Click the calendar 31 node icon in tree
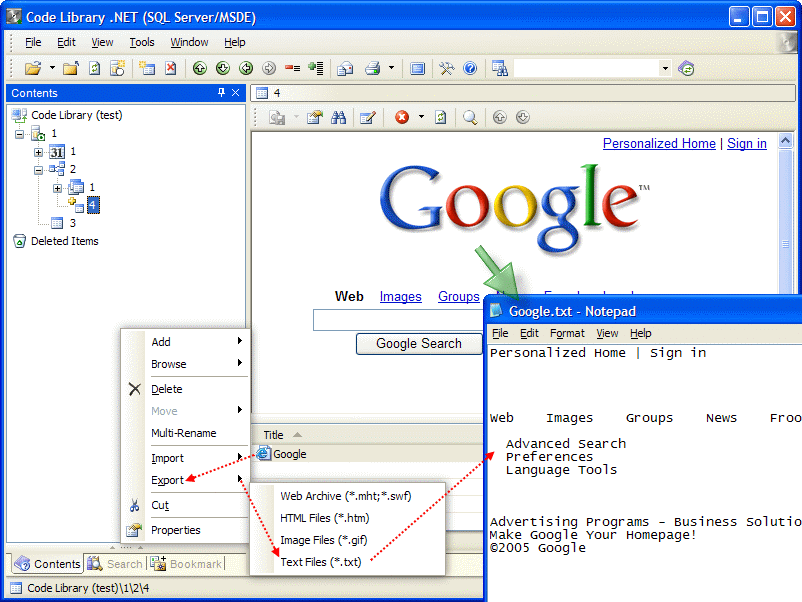 [57, 152]
